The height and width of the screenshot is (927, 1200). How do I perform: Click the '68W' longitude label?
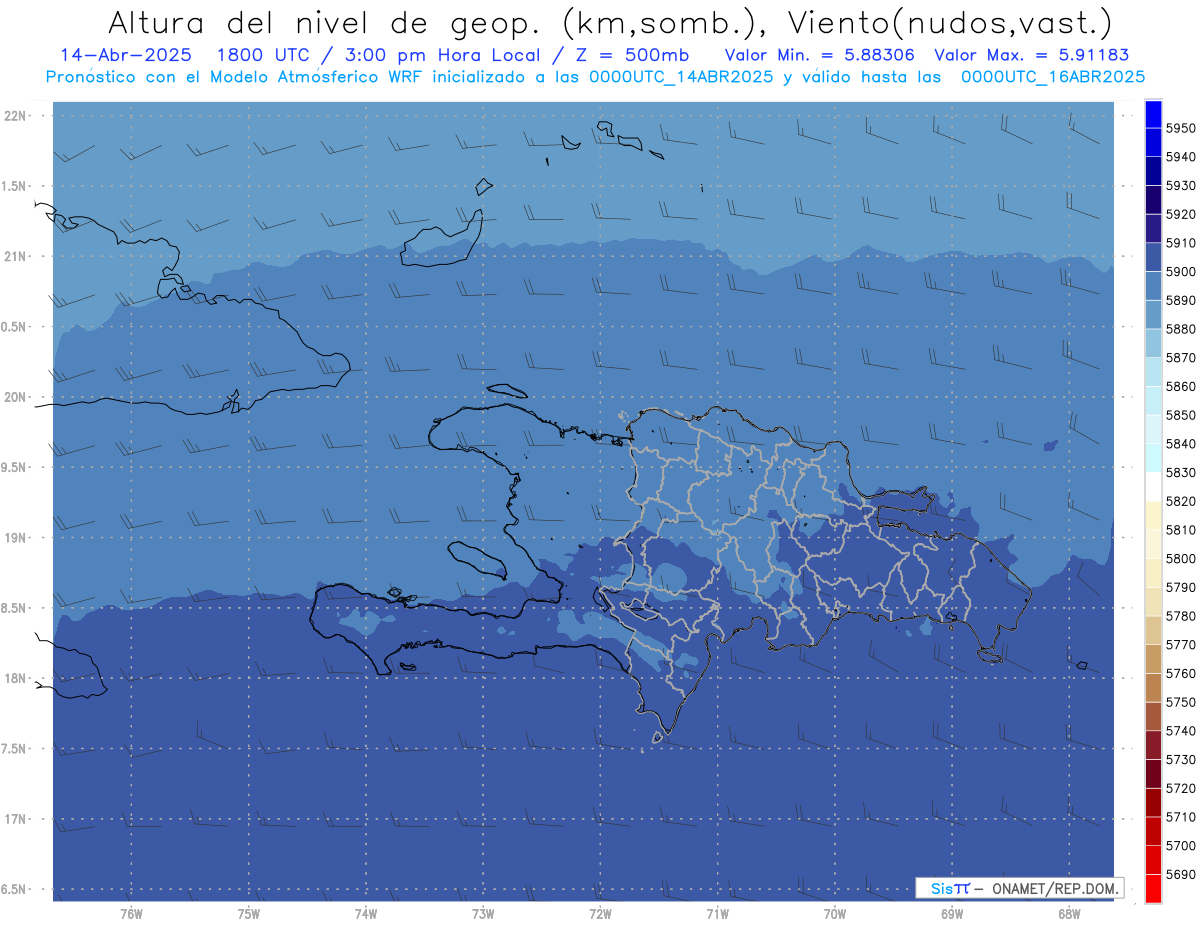coord(1069,913)
